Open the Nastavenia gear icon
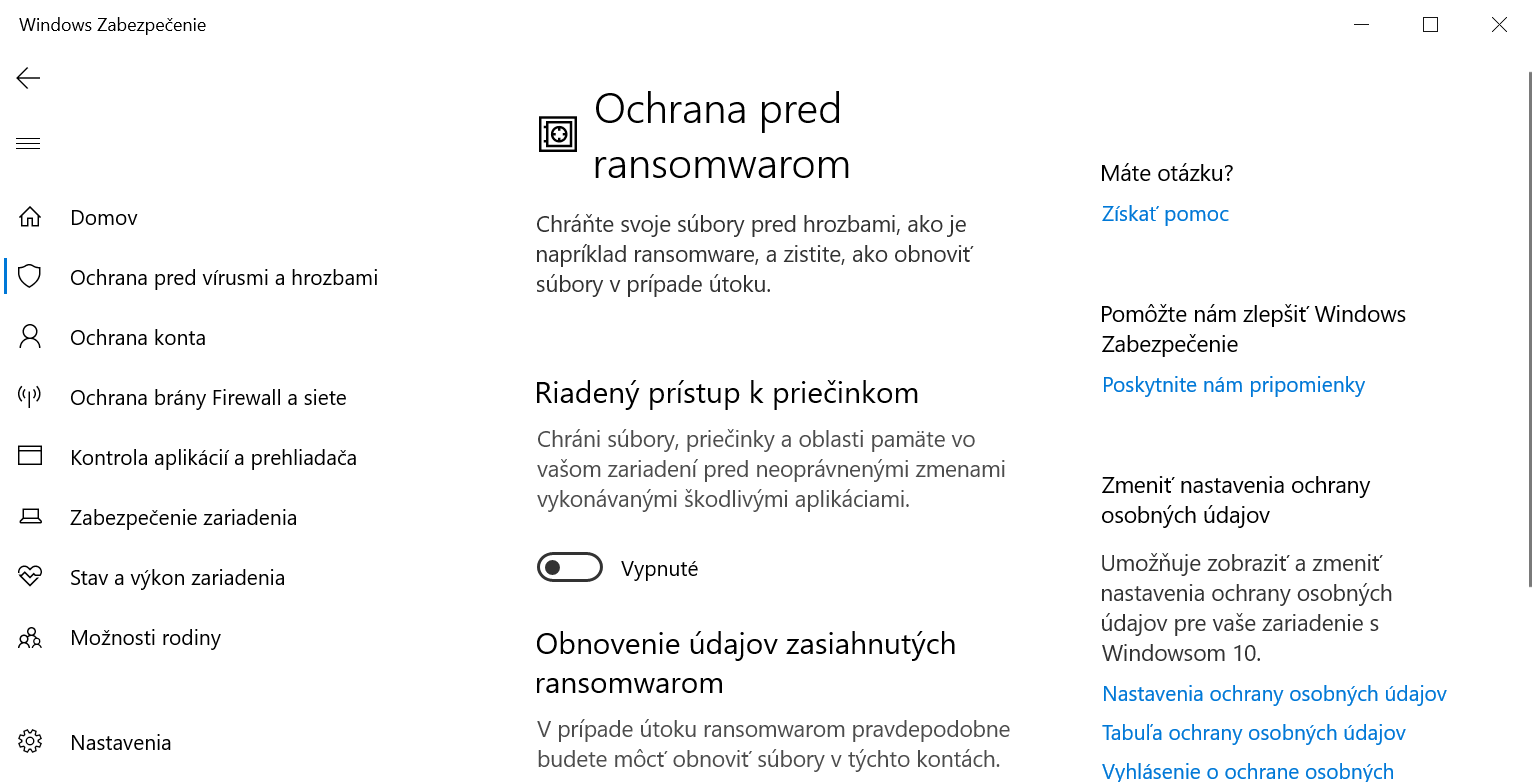 pyautogui.click(x=30, y=742)
